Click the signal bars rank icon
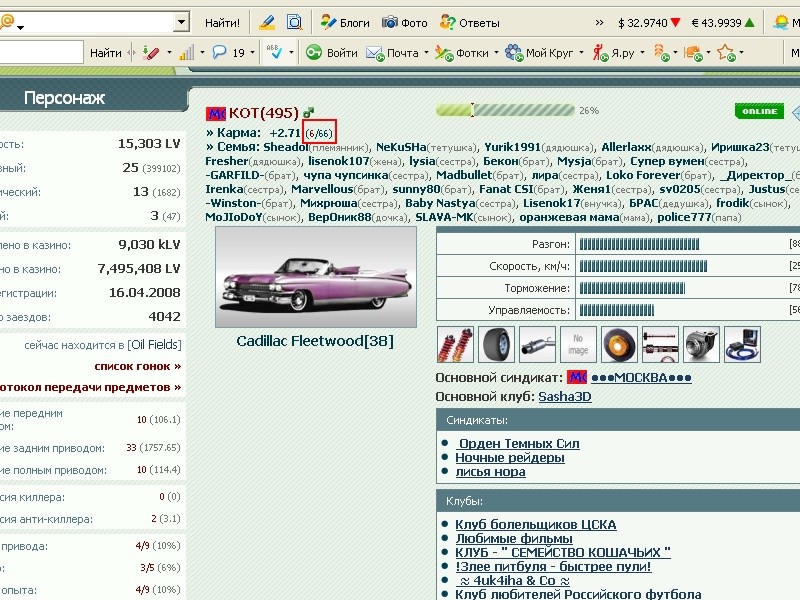800x600 pixels. tap(187, 53)
